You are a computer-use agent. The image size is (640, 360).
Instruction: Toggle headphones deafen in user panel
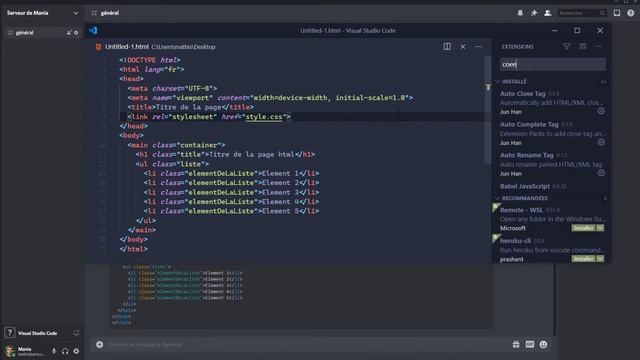tap(65, 351)
